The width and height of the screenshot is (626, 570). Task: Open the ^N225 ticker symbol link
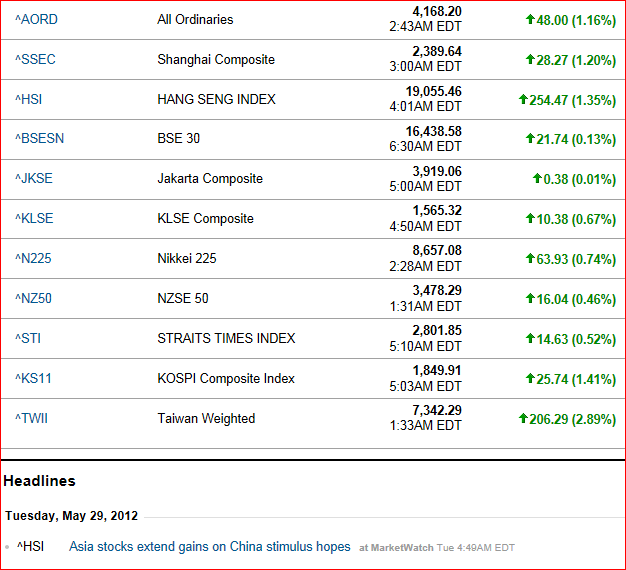(x=33, y=258)
